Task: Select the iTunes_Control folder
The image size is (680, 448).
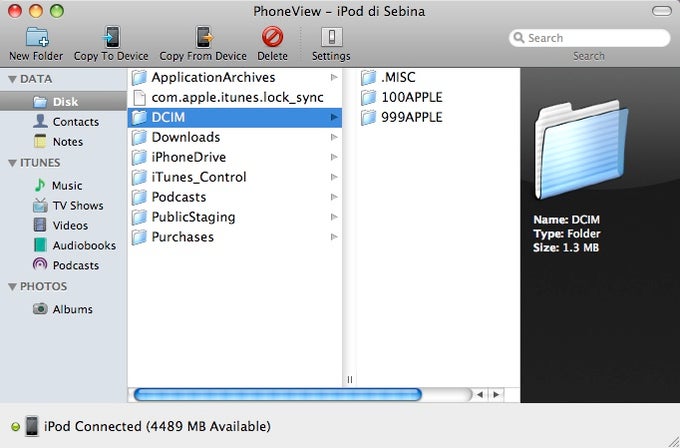Action: [235, 177]
